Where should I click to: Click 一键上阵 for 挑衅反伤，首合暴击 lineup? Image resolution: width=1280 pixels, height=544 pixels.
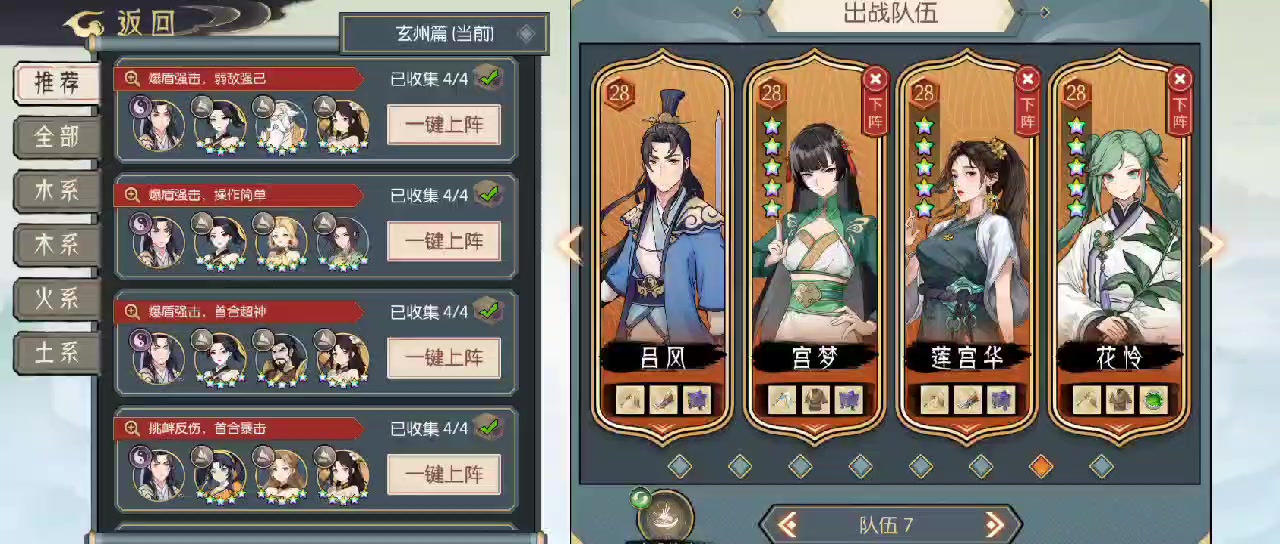click(444, 474)
